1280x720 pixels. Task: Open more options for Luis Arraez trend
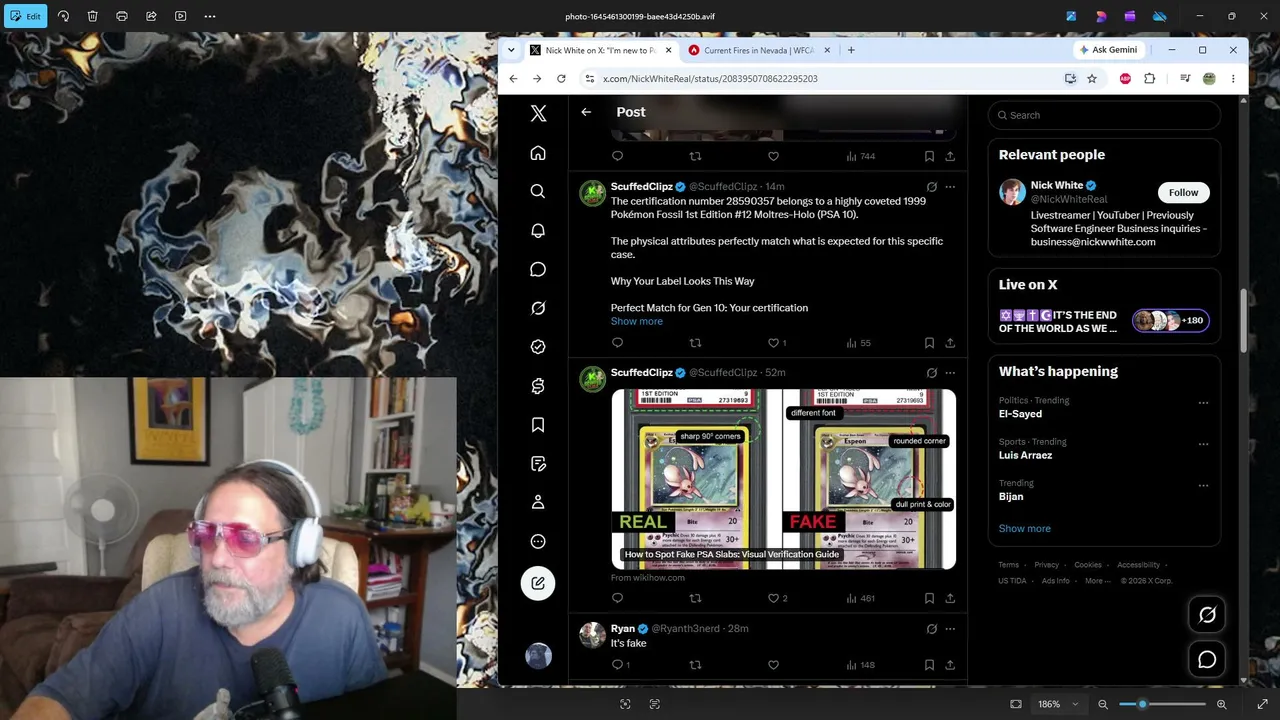[x=1203, y=444]
